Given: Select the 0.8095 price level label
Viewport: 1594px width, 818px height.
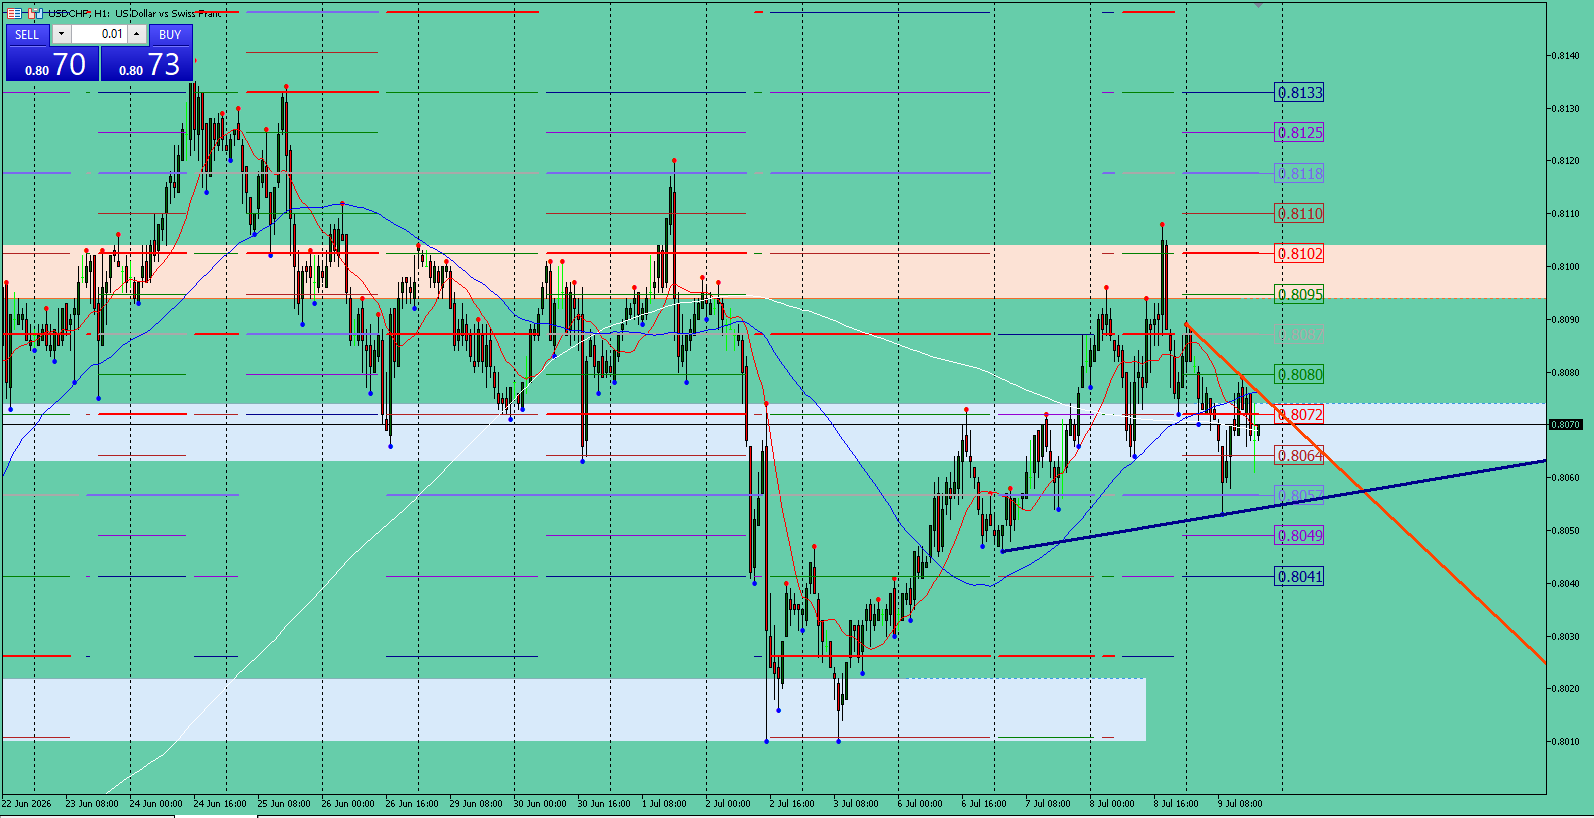Looking at the screenshot, I should [1299, 295].
